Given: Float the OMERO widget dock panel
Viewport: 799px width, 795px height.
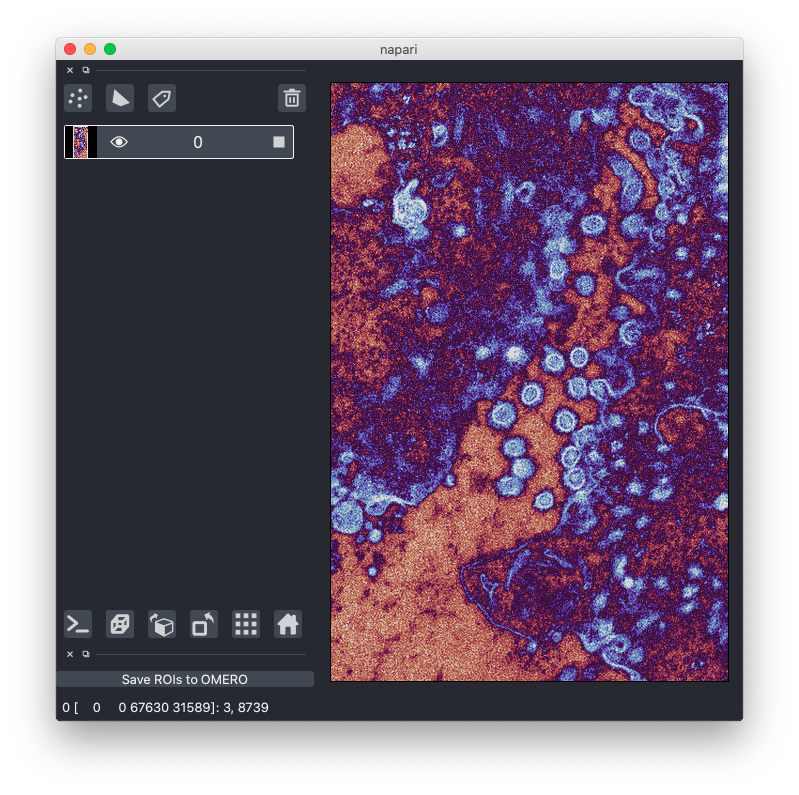Looking at the screenshot, I should [x=86, y=654].
